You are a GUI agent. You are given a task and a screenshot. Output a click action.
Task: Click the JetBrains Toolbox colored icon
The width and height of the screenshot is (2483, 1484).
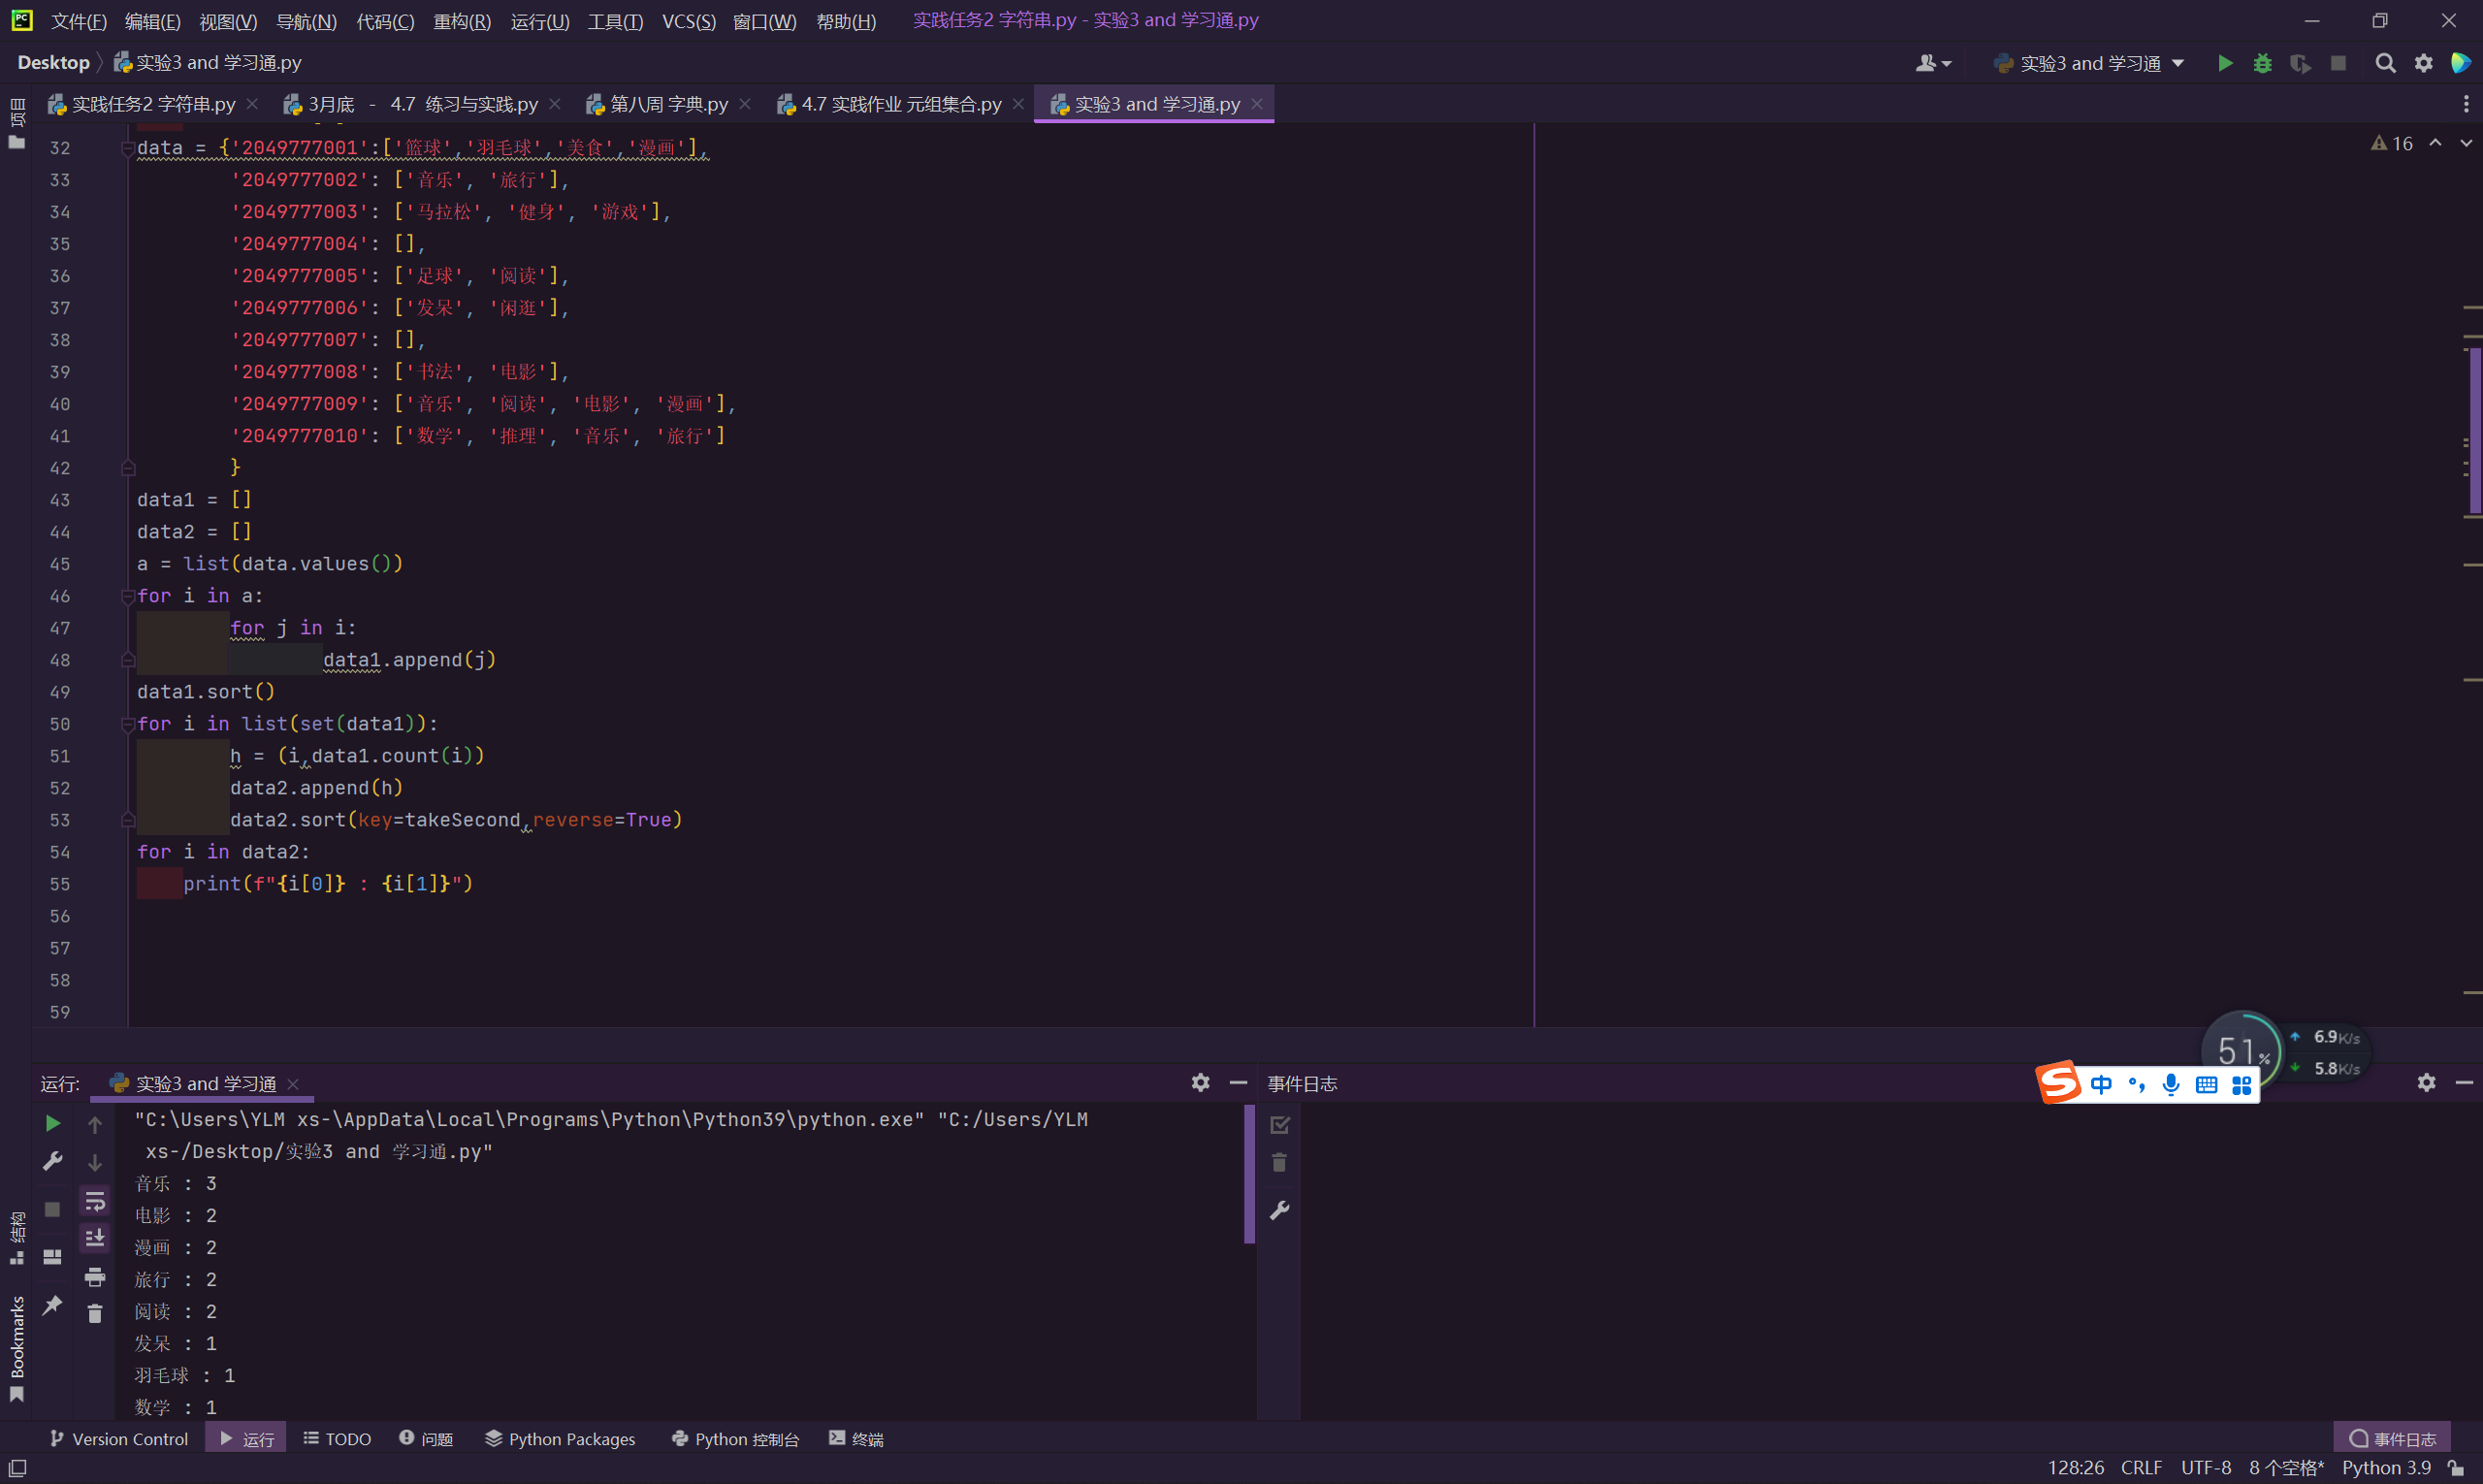[2461, 63]
